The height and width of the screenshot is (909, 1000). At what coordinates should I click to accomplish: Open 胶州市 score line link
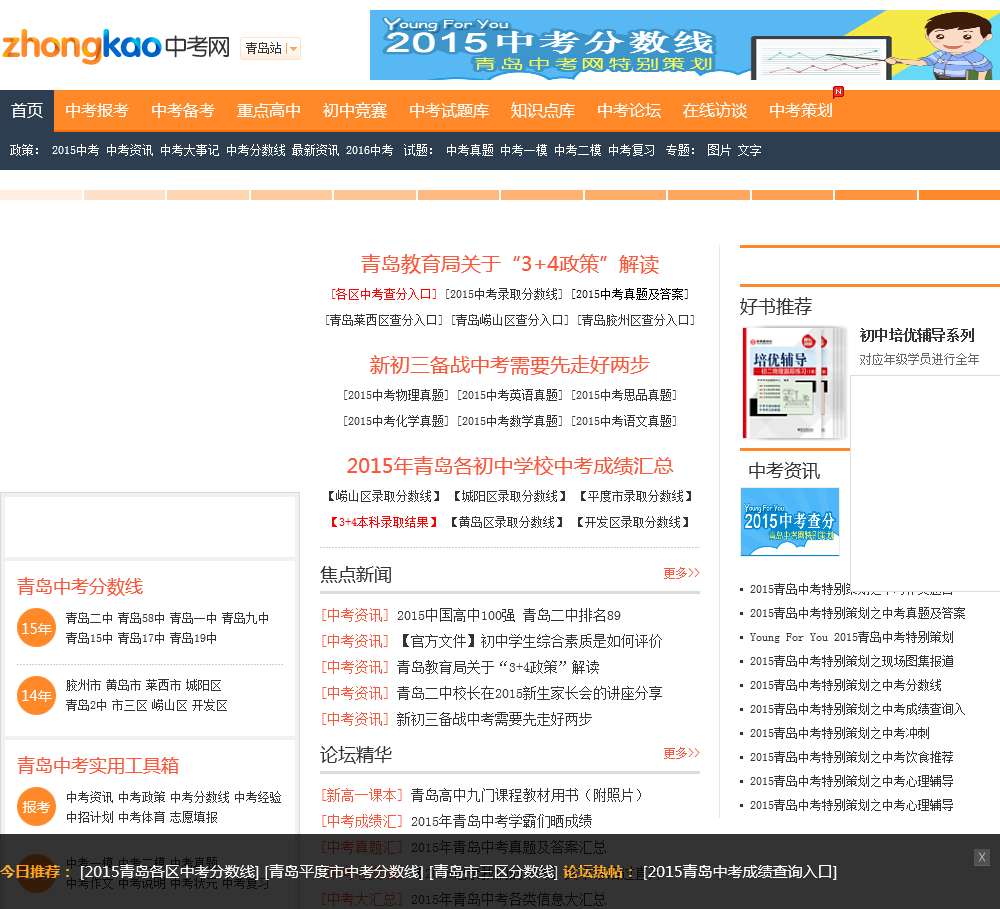click(x=83, y=686)
